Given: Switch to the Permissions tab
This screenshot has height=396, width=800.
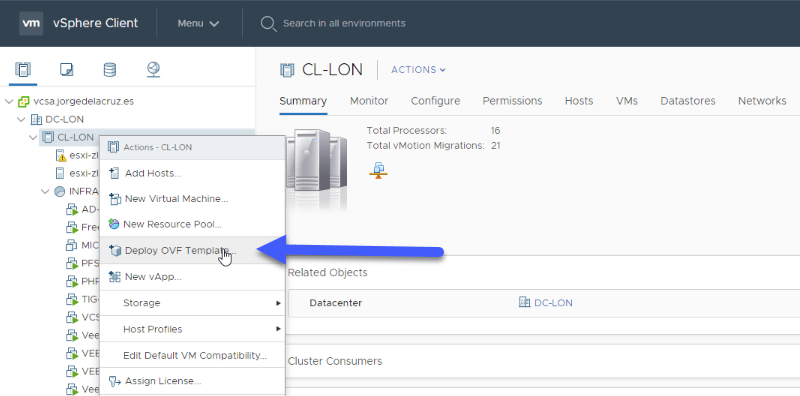Looking at the screenshot, I should pyautogui.click(x=512, y=101).
